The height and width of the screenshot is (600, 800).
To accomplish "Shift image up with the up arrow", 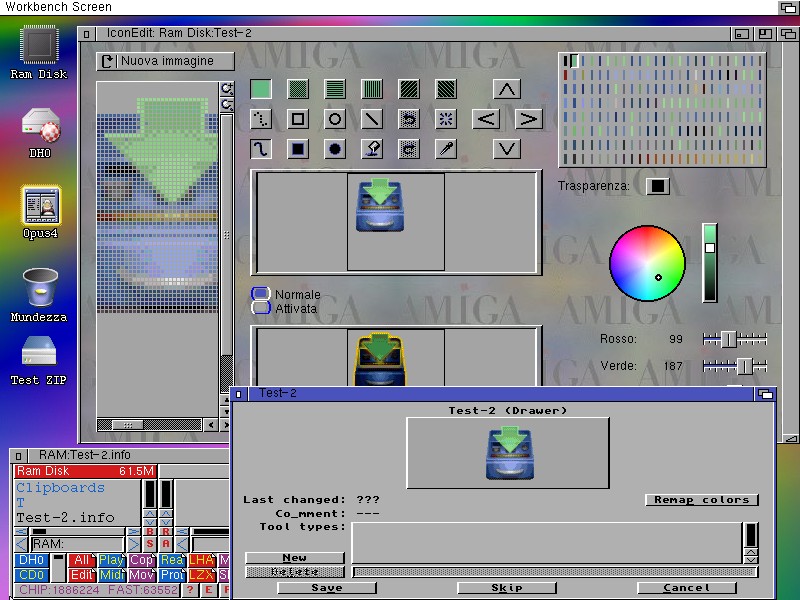I will point(507,89).
